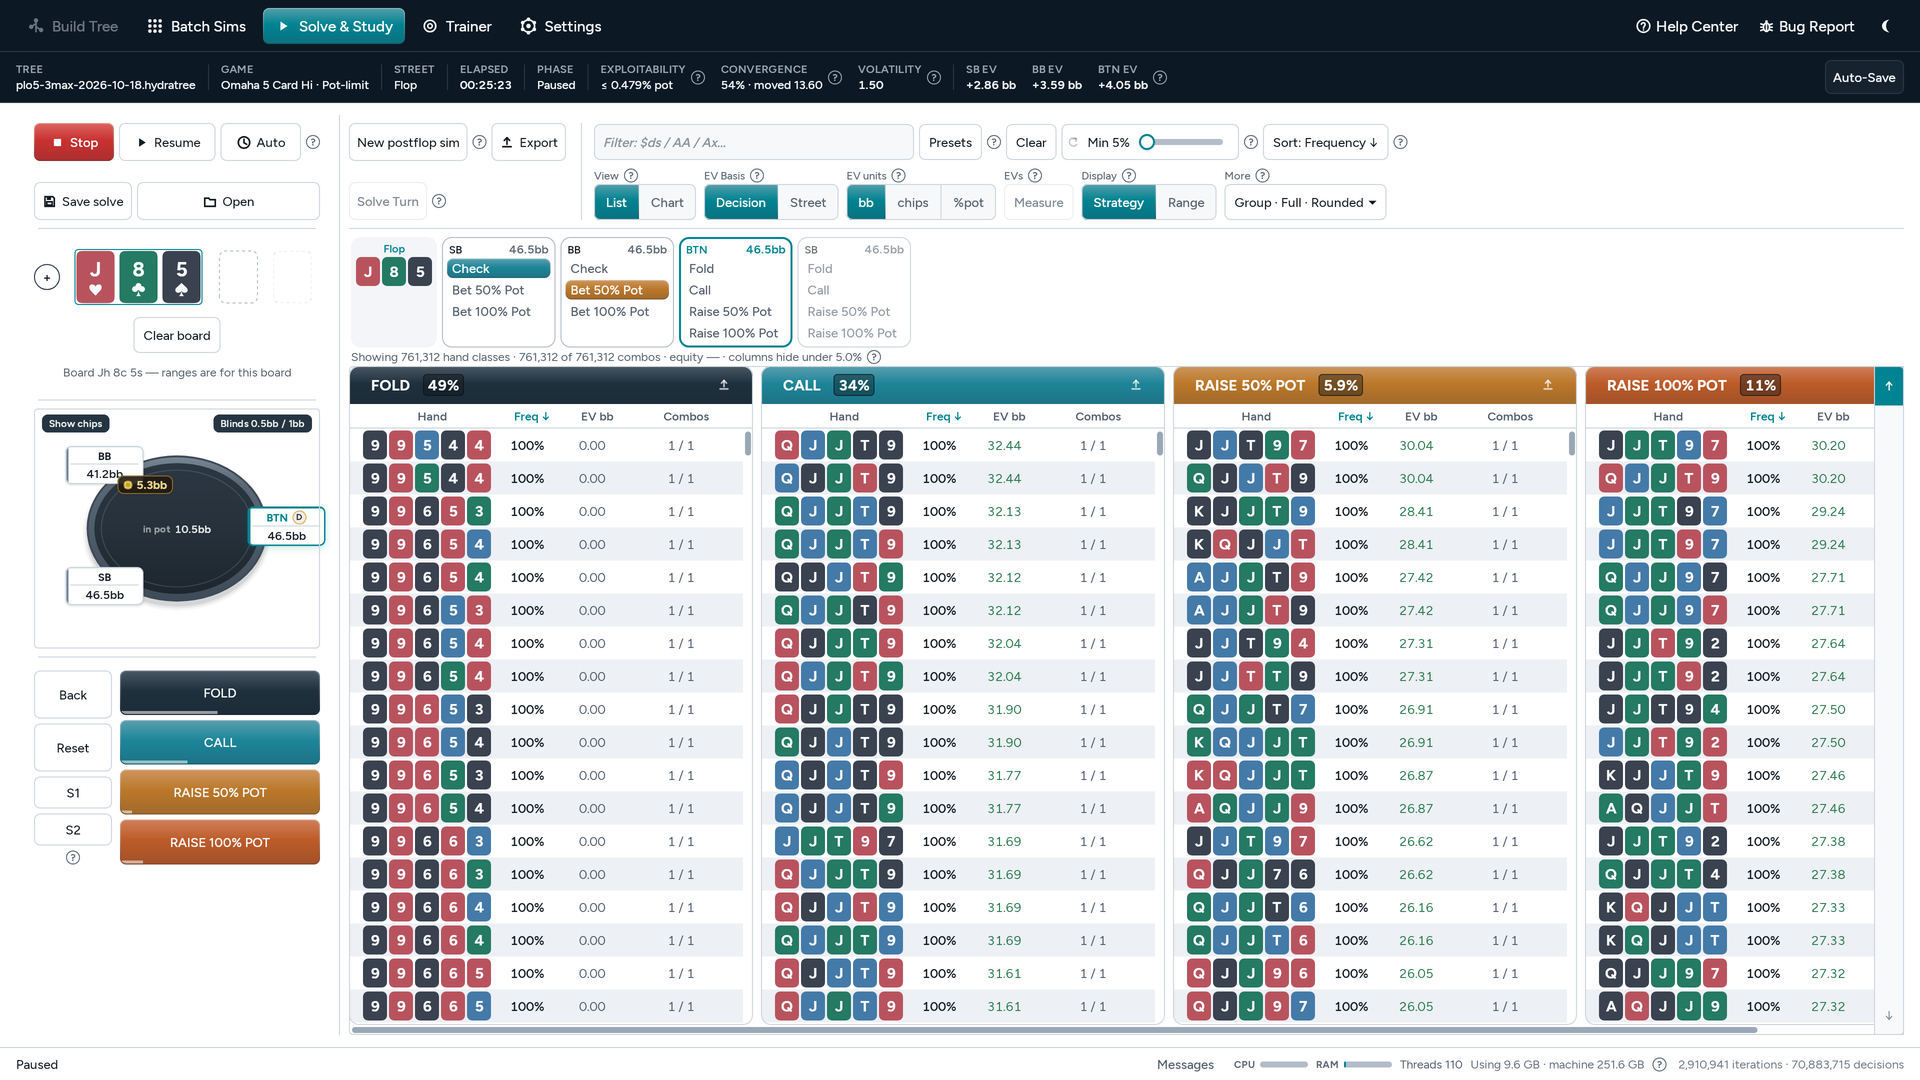Screen dimensions: 1920x1080
Task: Set EV units to chips
Action: click(x=912, y=202)
